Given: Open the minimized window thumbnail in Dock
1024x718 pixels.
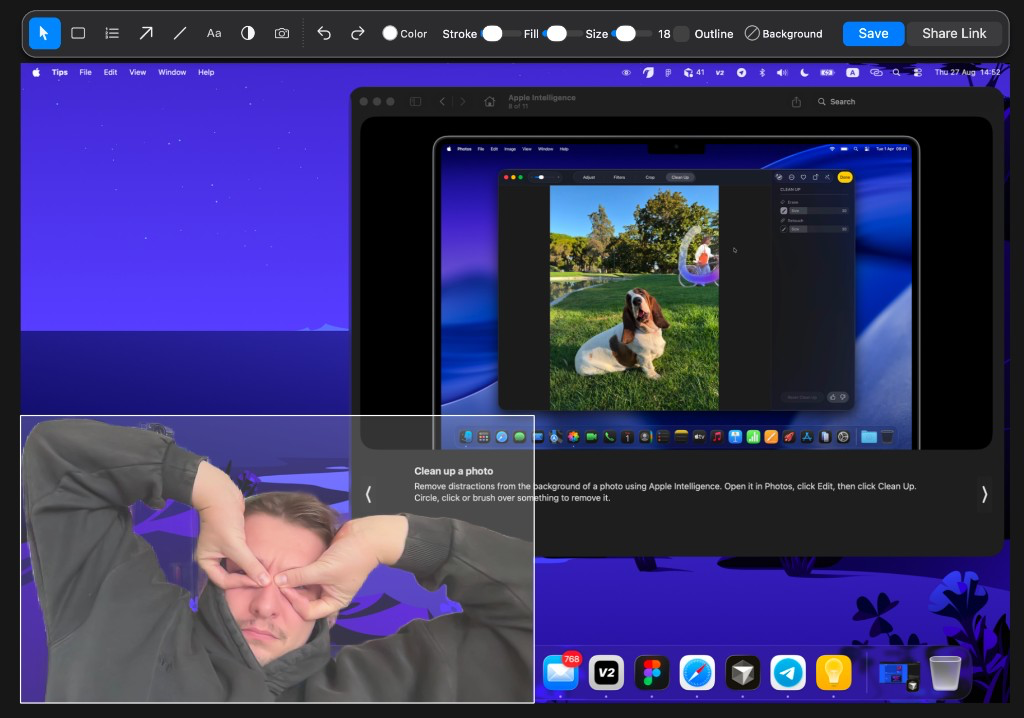Looking at the screenshot, I should (899, 676).
